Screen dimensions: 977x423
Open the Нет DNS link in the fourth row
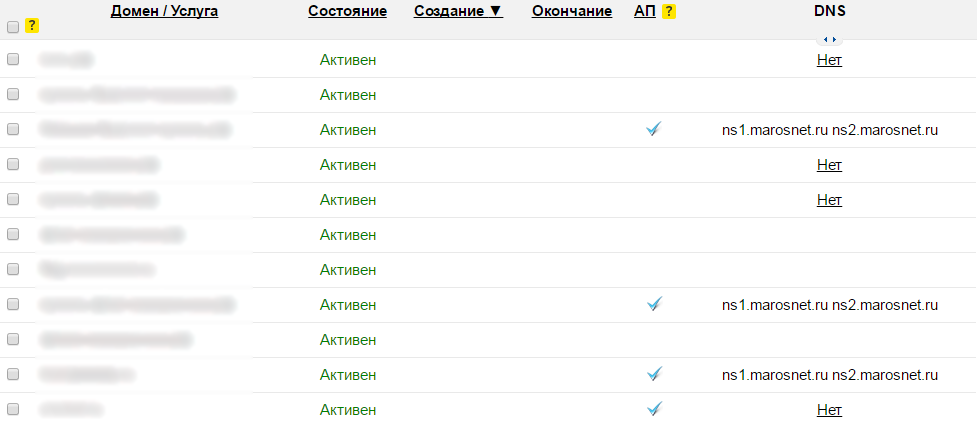coord(829,165)
